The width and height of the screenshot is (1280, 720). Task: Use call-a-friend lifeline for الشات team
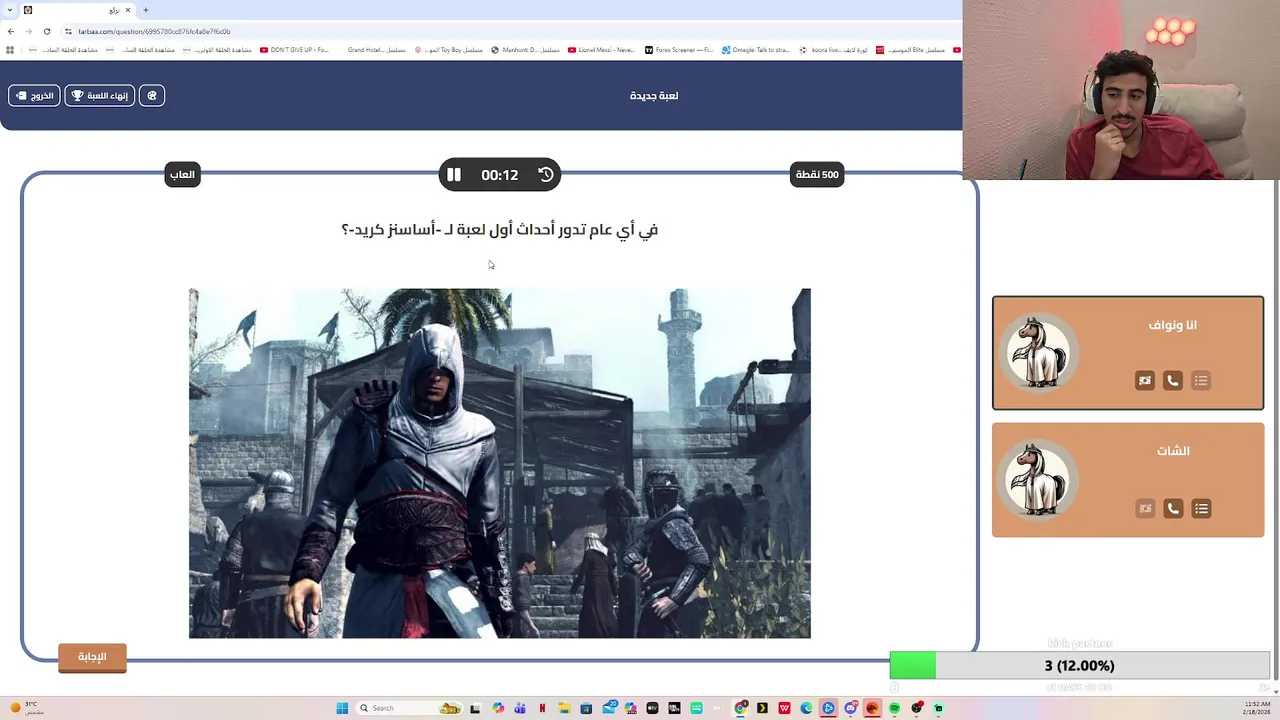pos(1173,509)
